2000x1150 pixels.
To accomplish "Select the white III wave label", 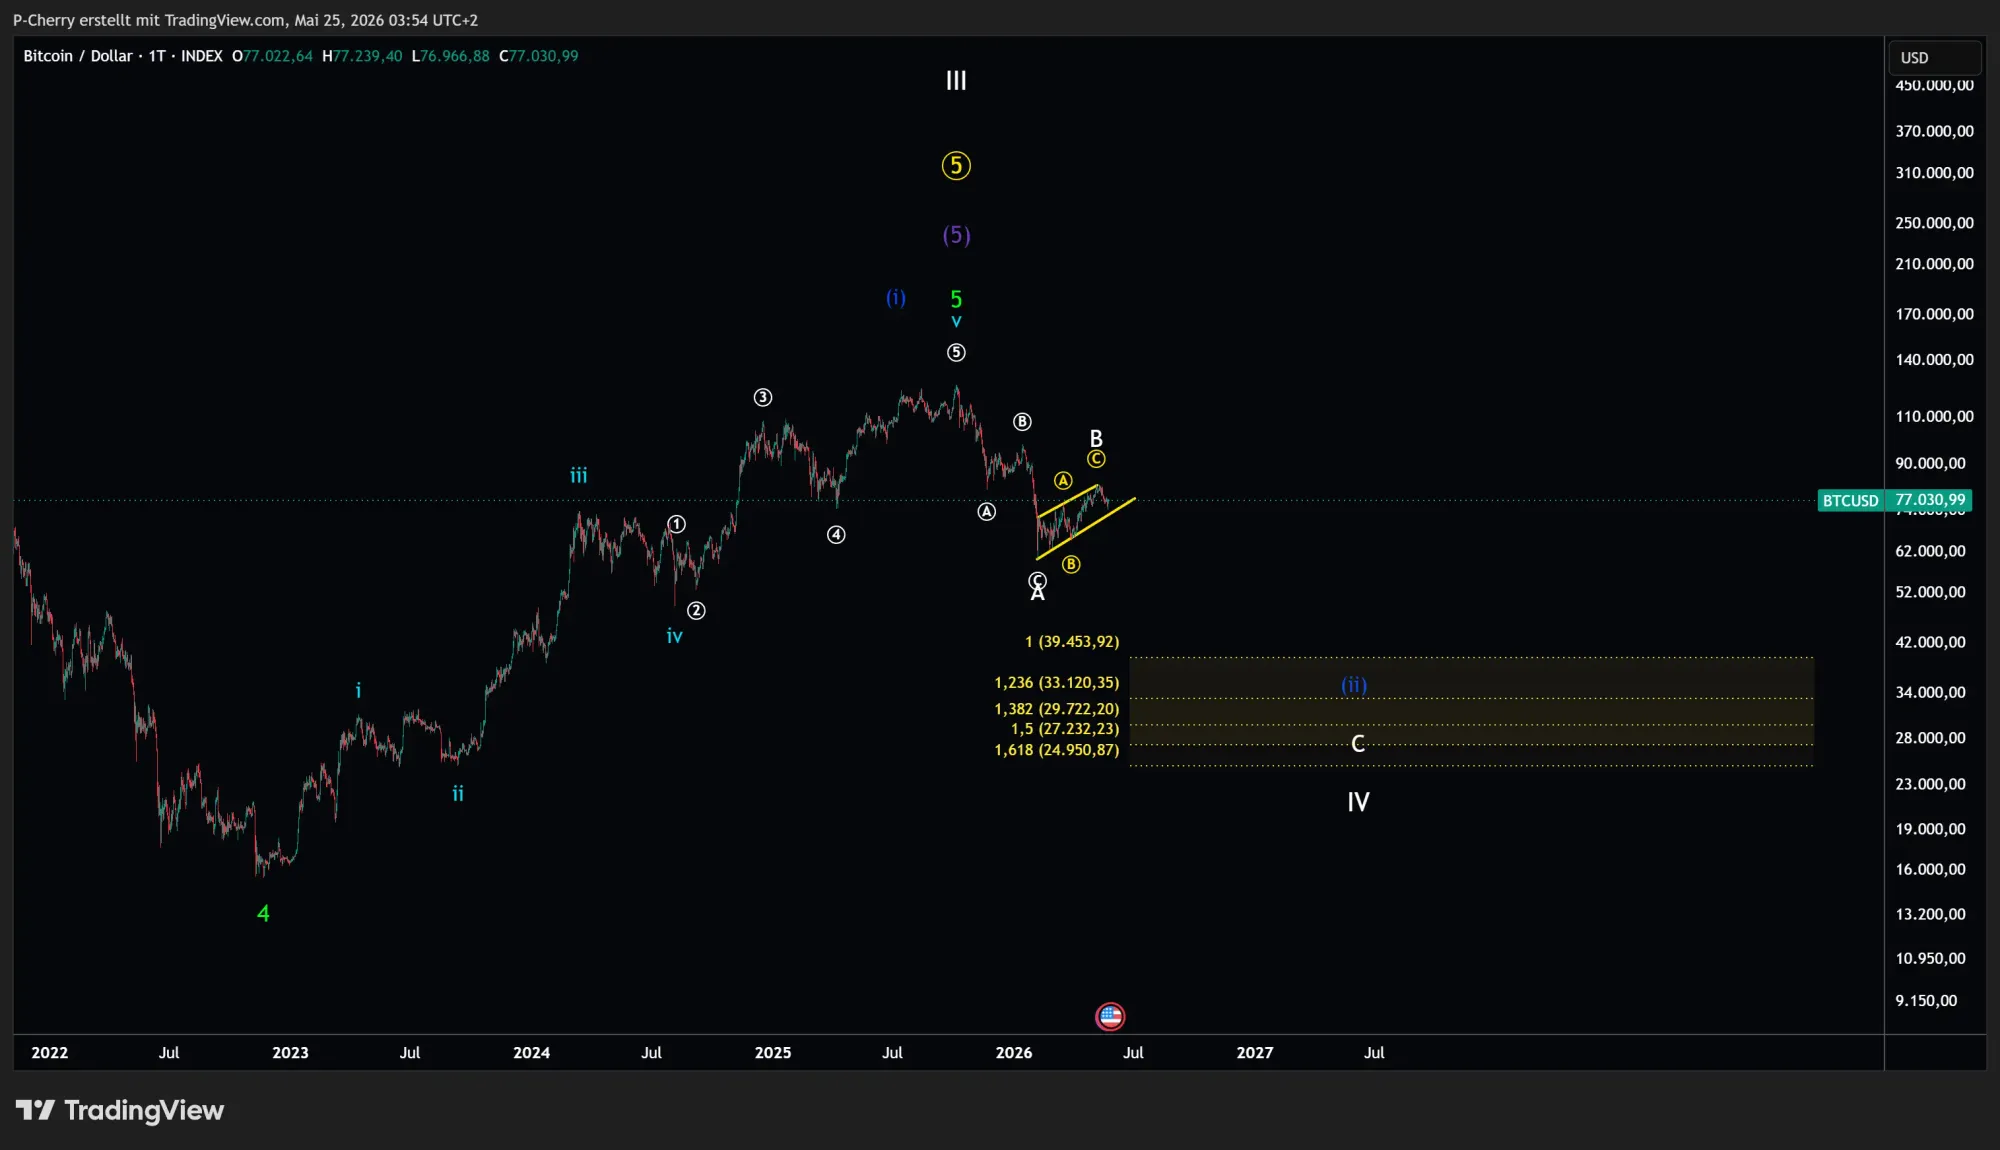I will point(956,81).
